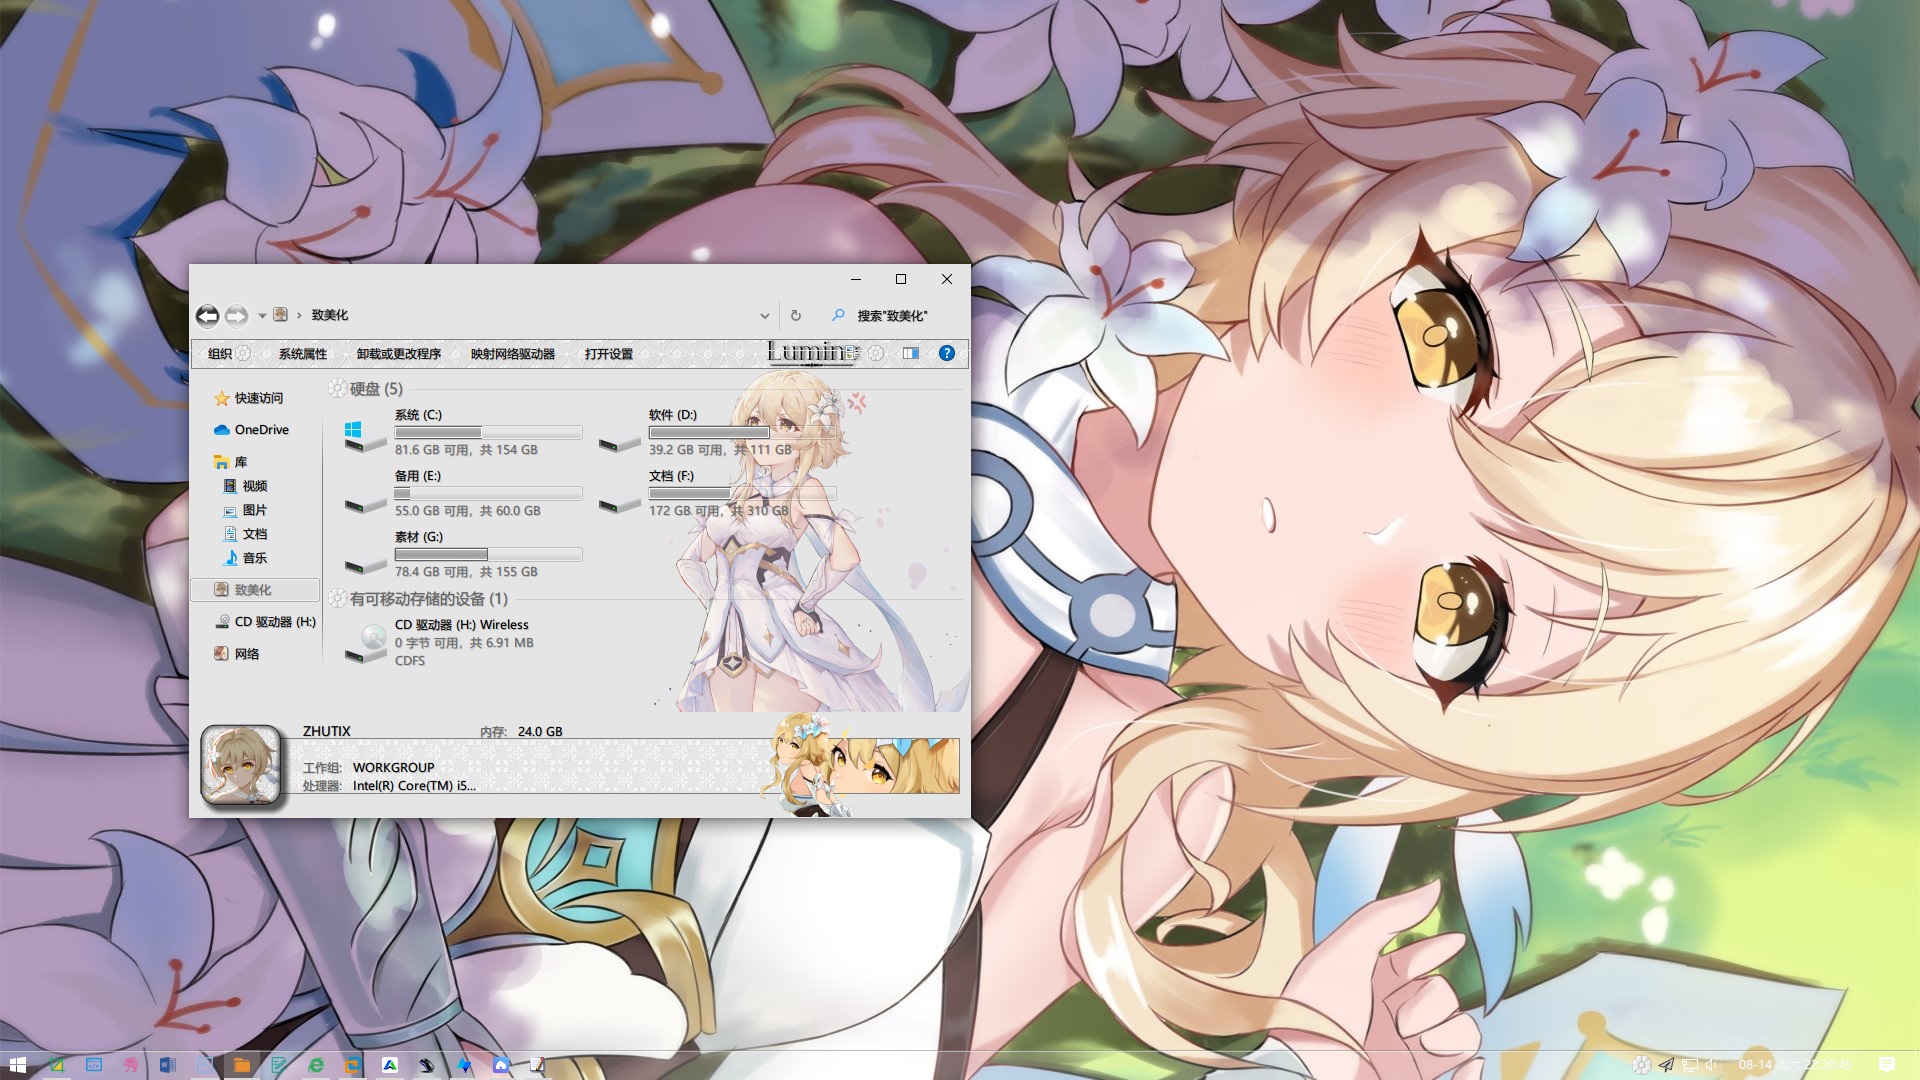The width and height of the screenshot is (1920, 1080).
Task: Click the 内存 24.0 GB value
Action: click(x=540, y=732)
